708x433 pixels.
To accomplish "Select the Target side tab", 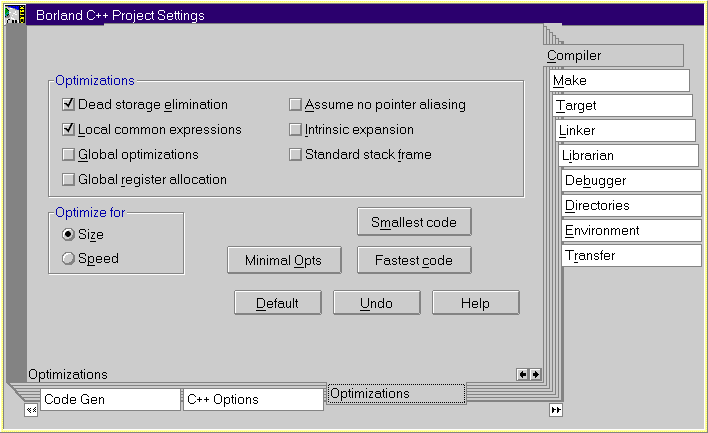I will (623, 105).
